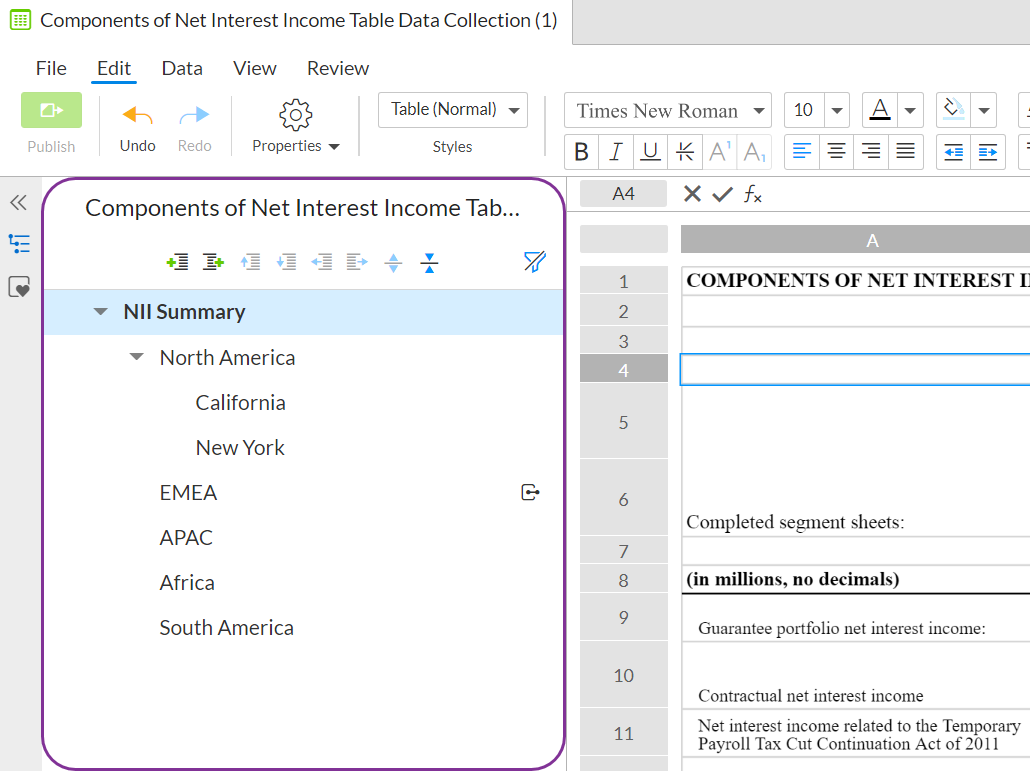This screenshot has width=1030, height=771.
Task: Expand all nodes using the expand-all icon
Action: coord(393,262)
